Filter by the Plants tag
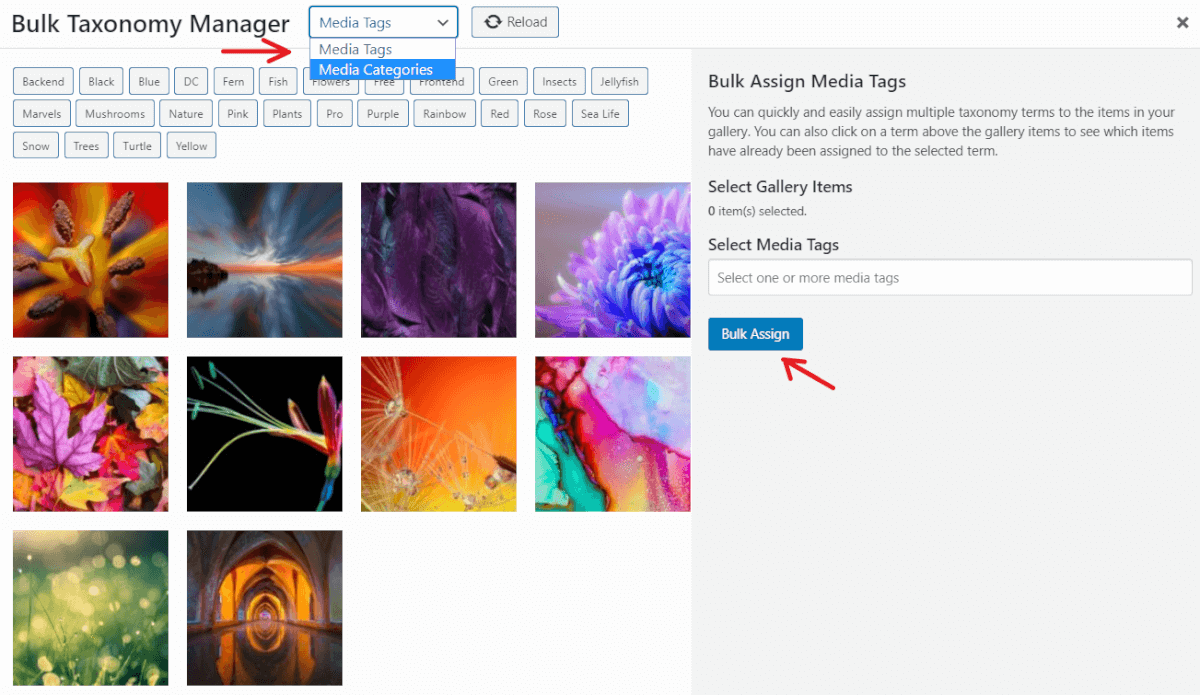This screenshot has width=1200, height=695. pos(287,114)
